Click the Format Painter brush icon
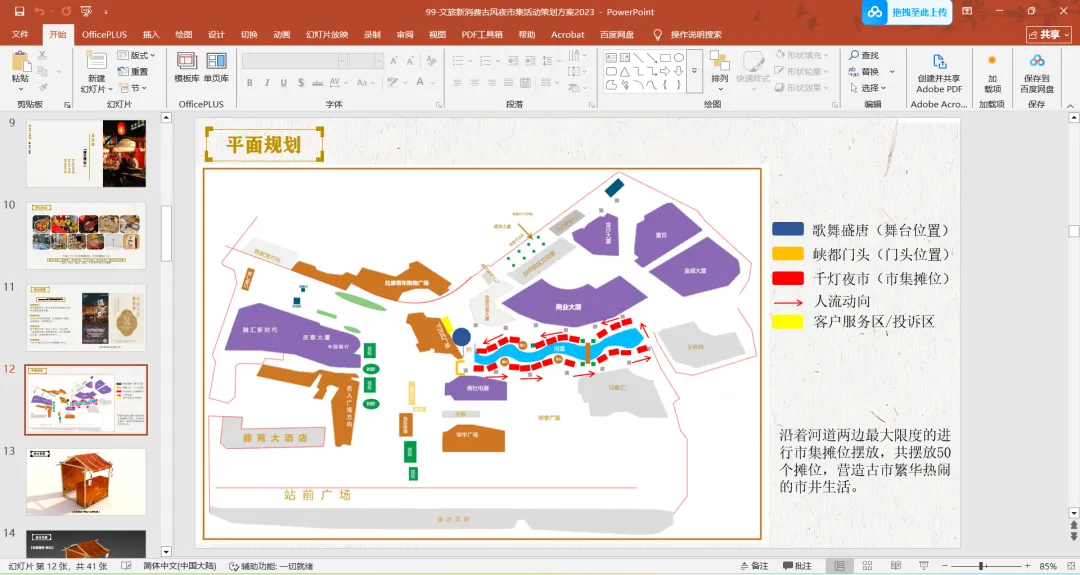The image size is (1080, 575). pos(43,87)
